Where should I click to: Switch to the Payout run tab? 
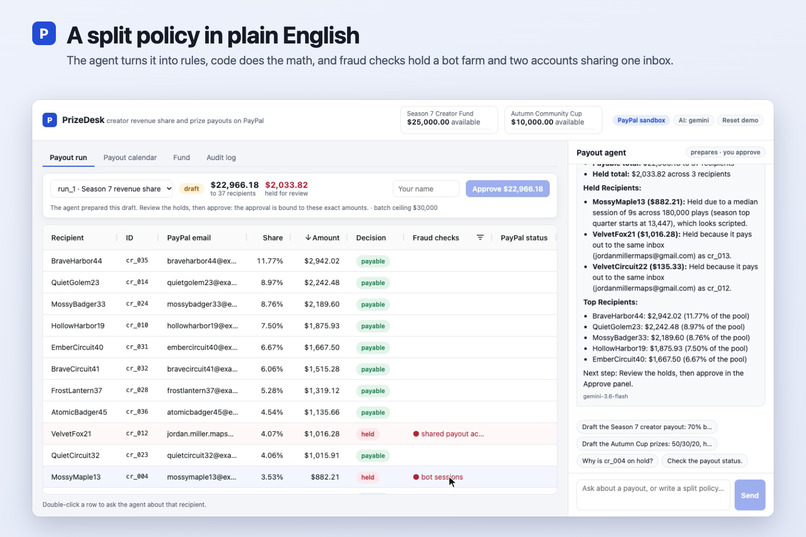tap(68, 157)
